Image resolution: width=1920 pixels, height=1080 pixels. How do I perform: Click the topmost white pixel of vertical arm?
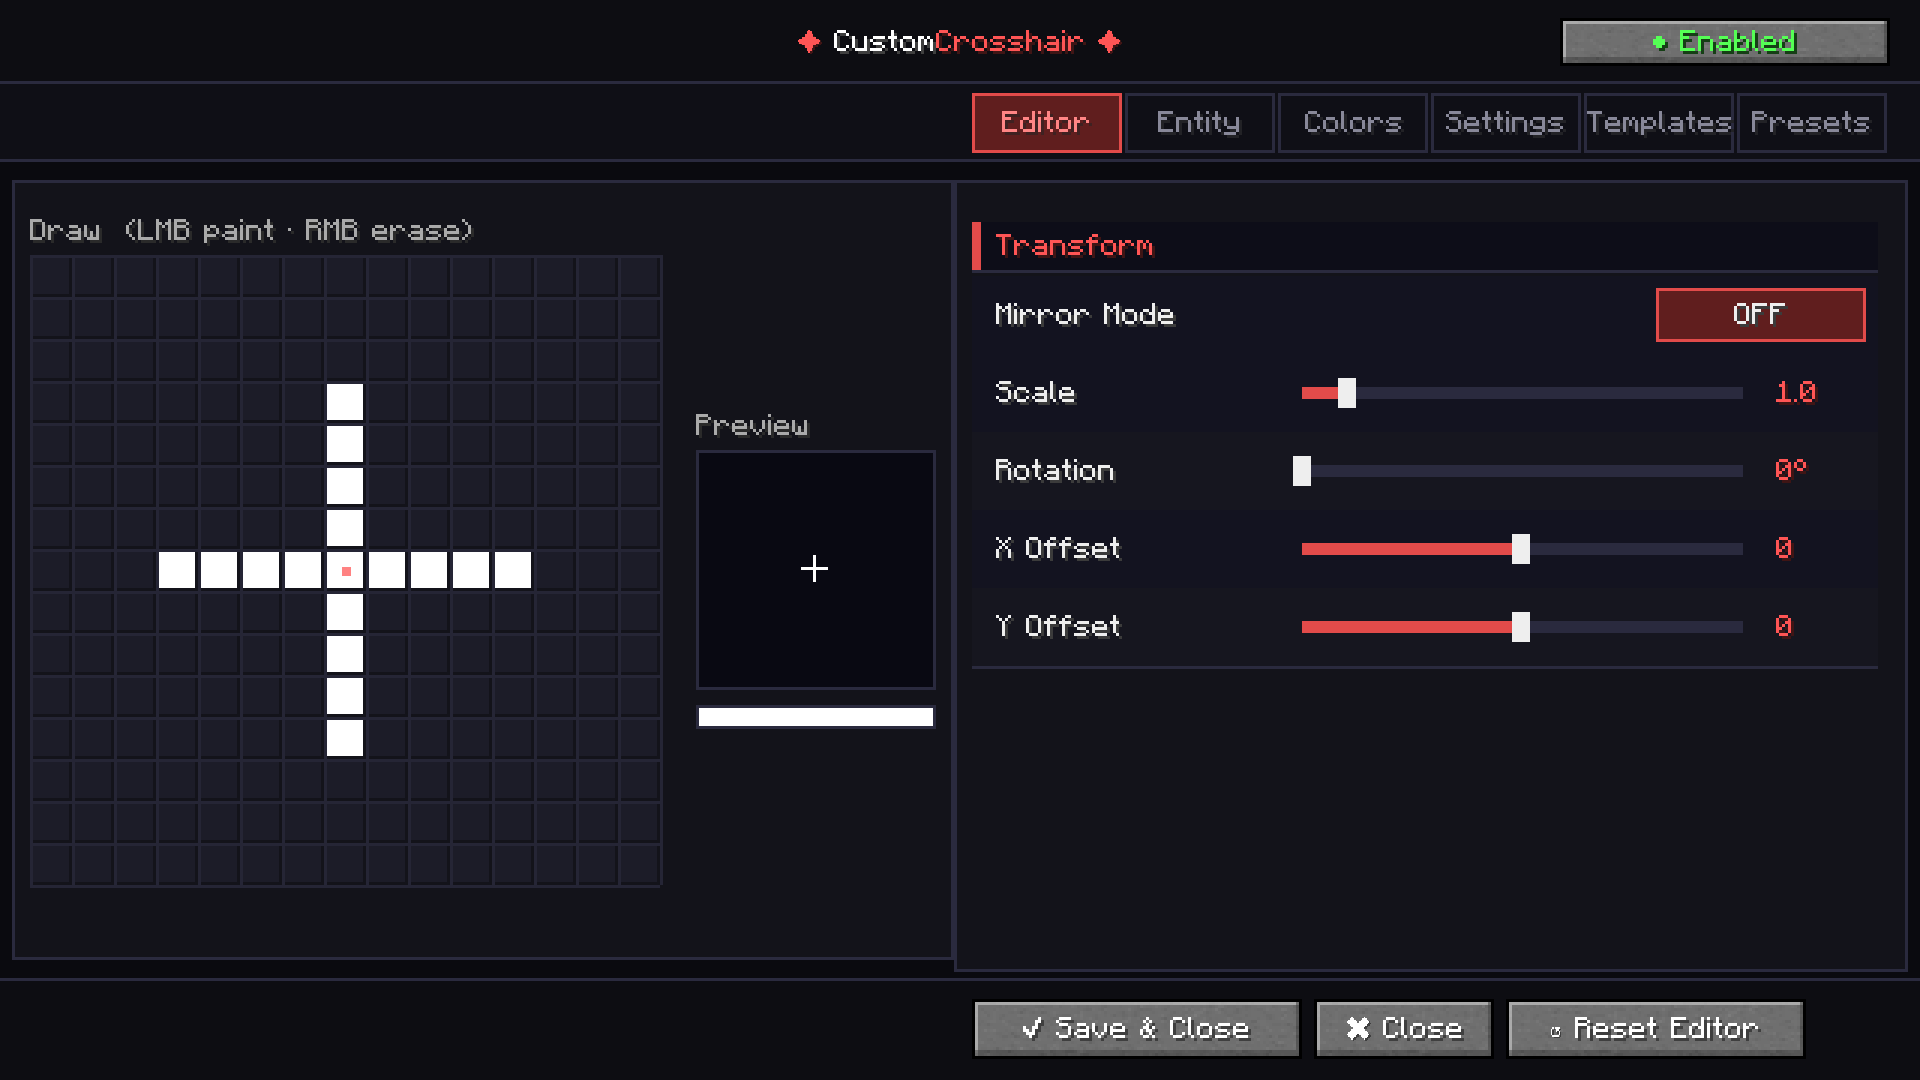[x=345, y=402]
